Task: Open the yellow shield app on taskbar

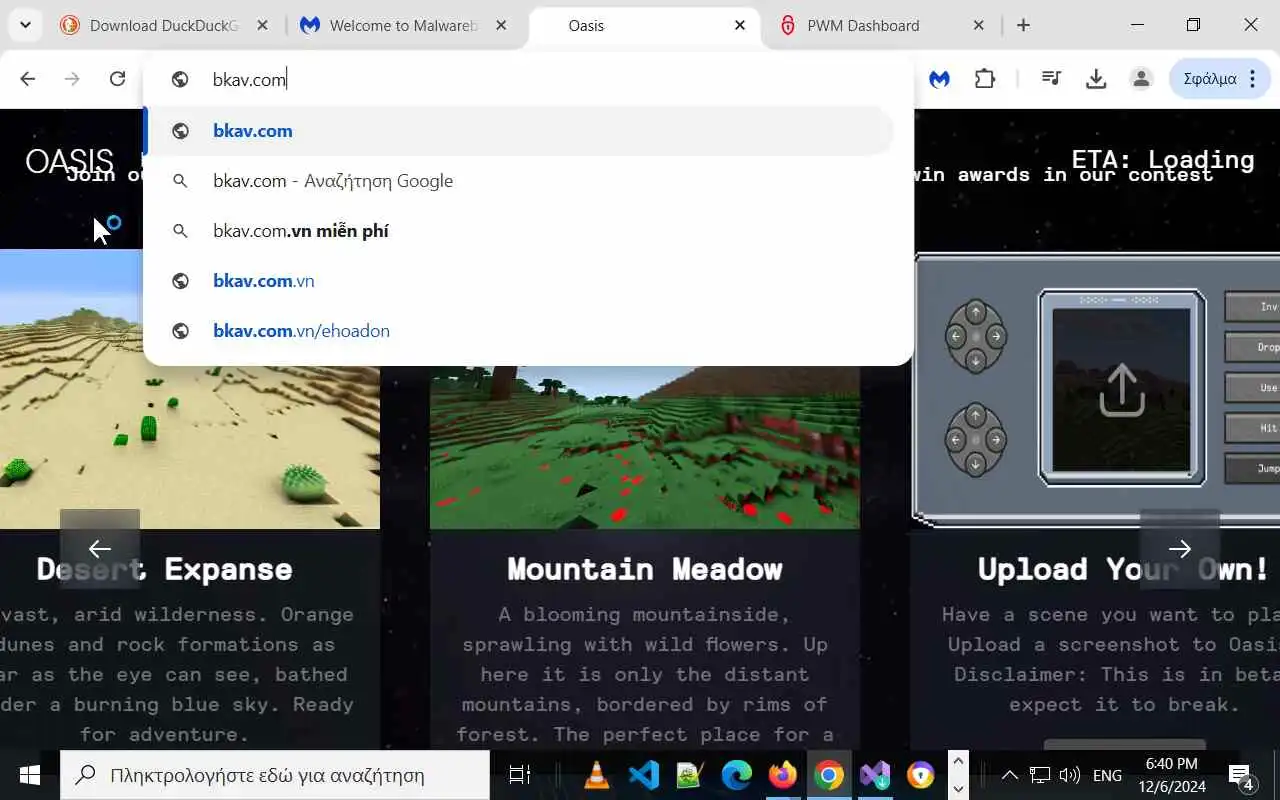Action: click(921, 775)
